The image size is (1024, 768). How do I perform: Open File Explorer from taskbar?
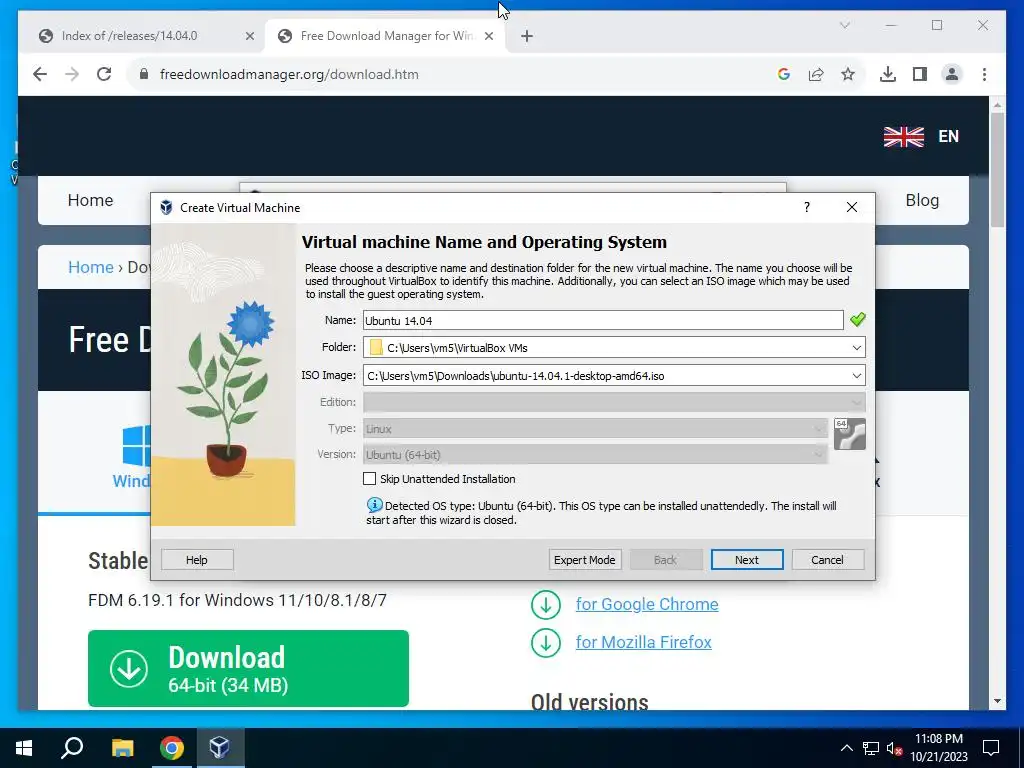click(122, 748)
